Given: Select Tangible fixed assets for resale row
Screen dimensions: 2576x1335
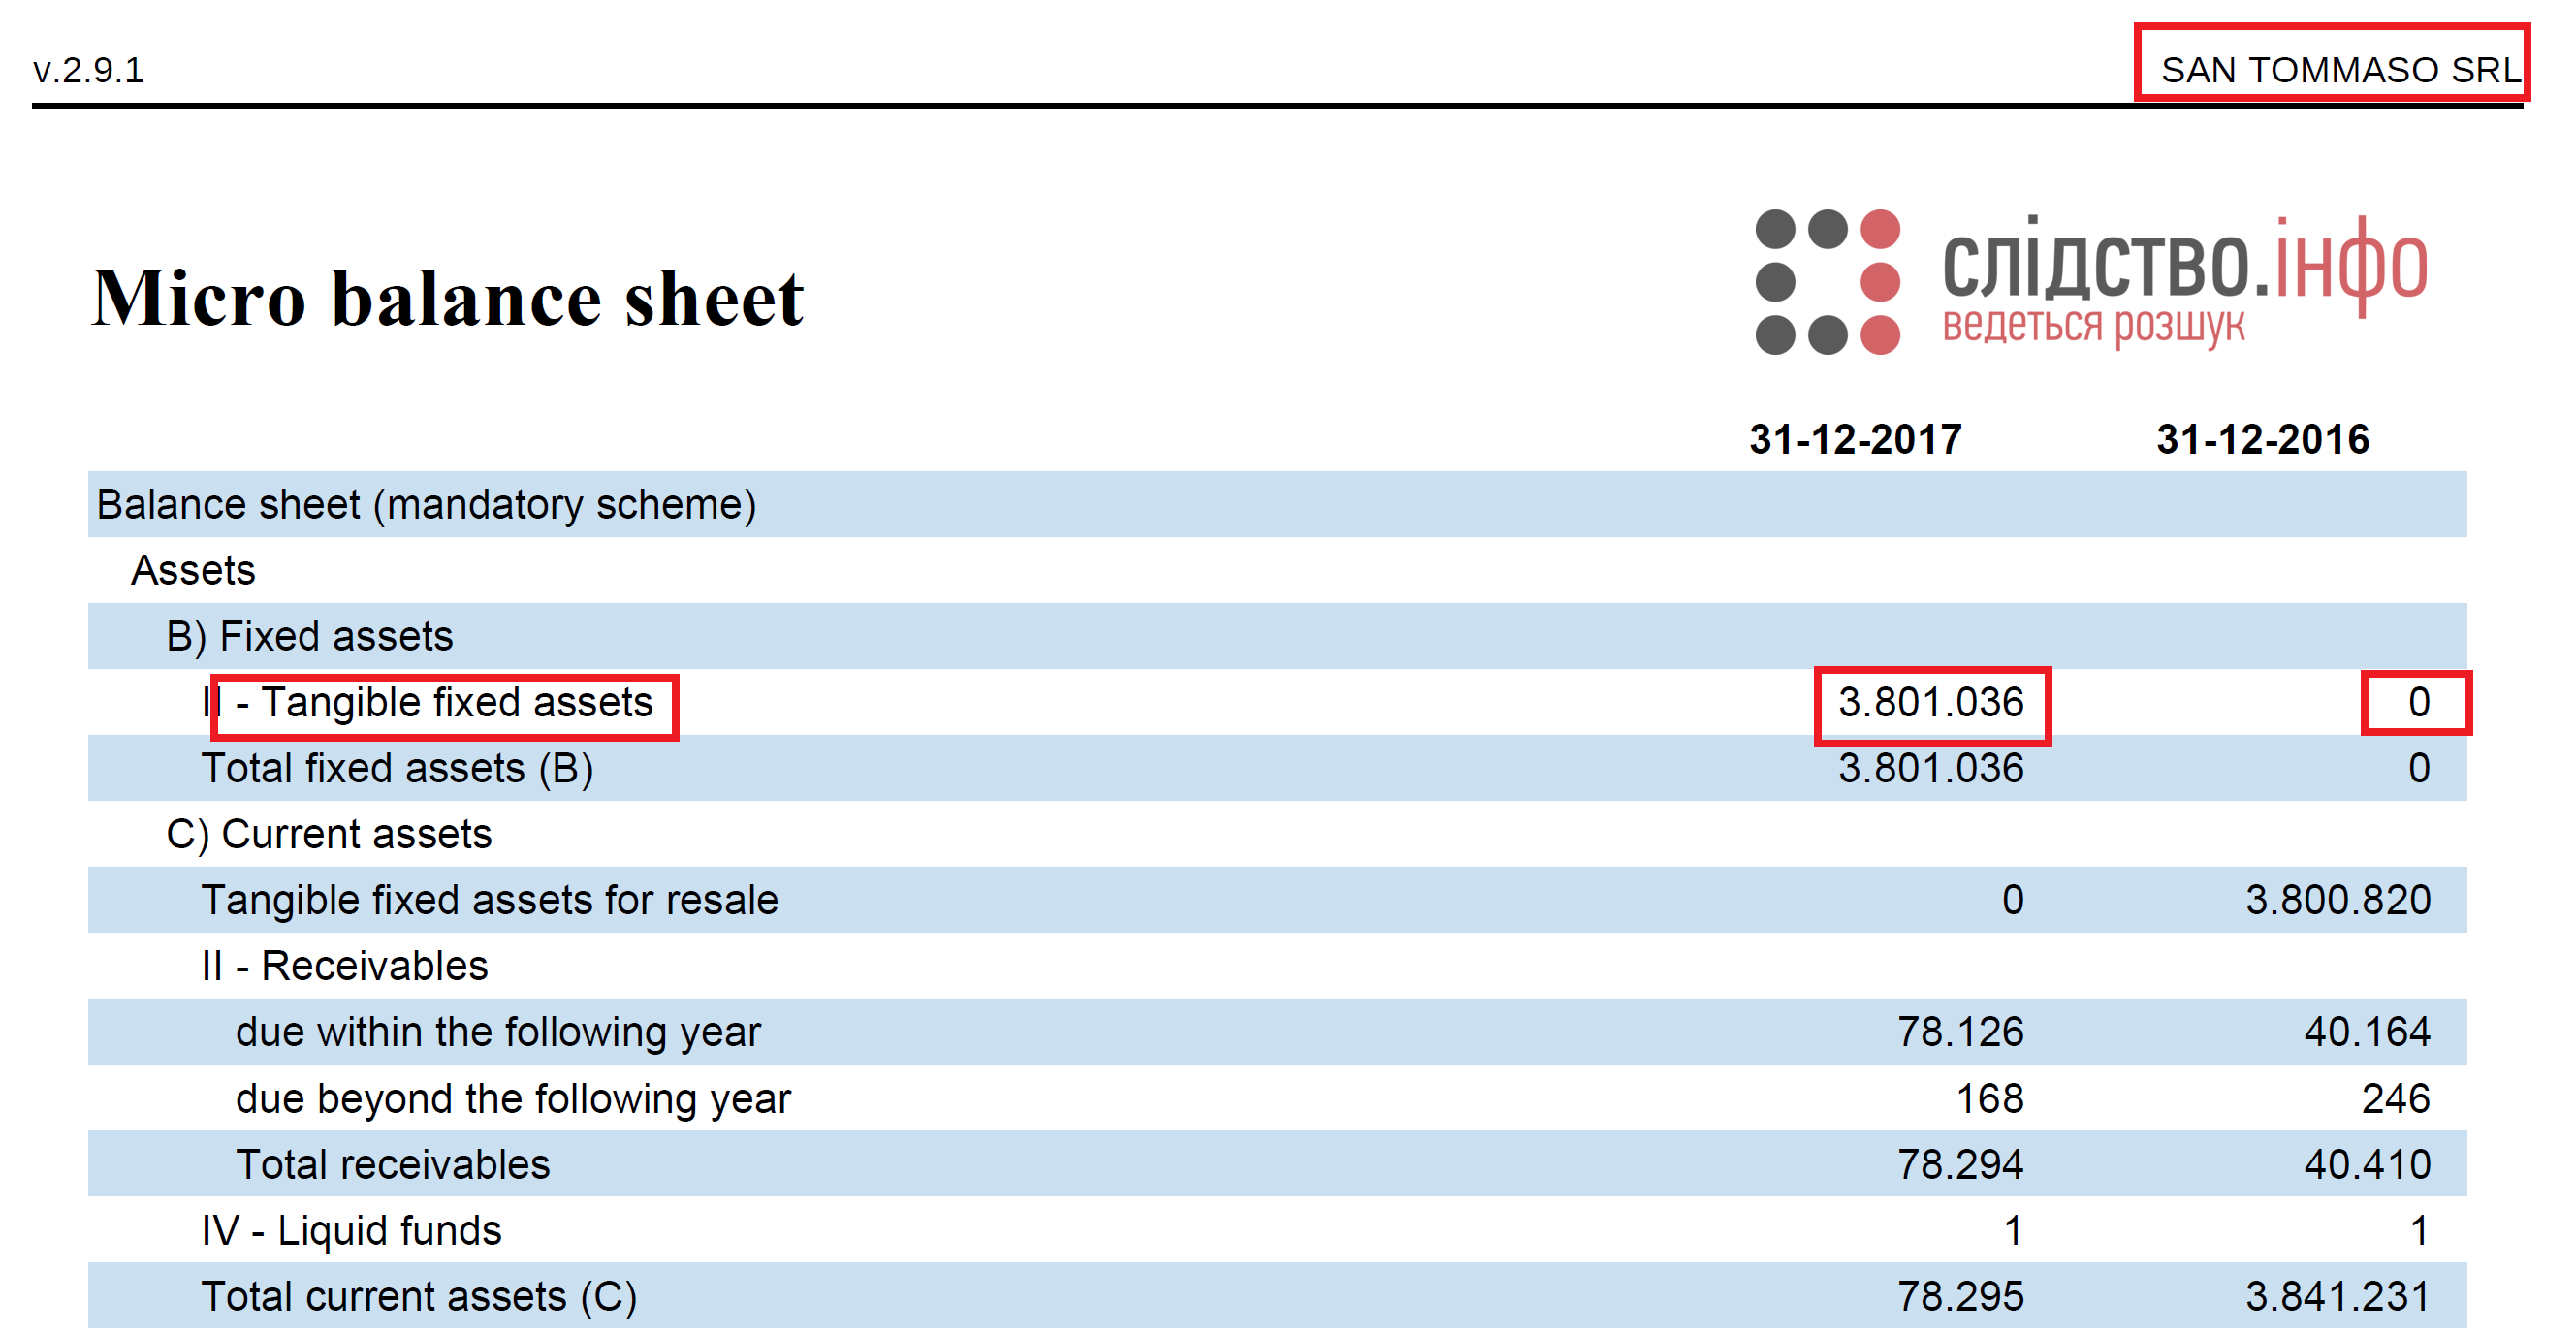Looking at the screenshot, I should 1277,900.
